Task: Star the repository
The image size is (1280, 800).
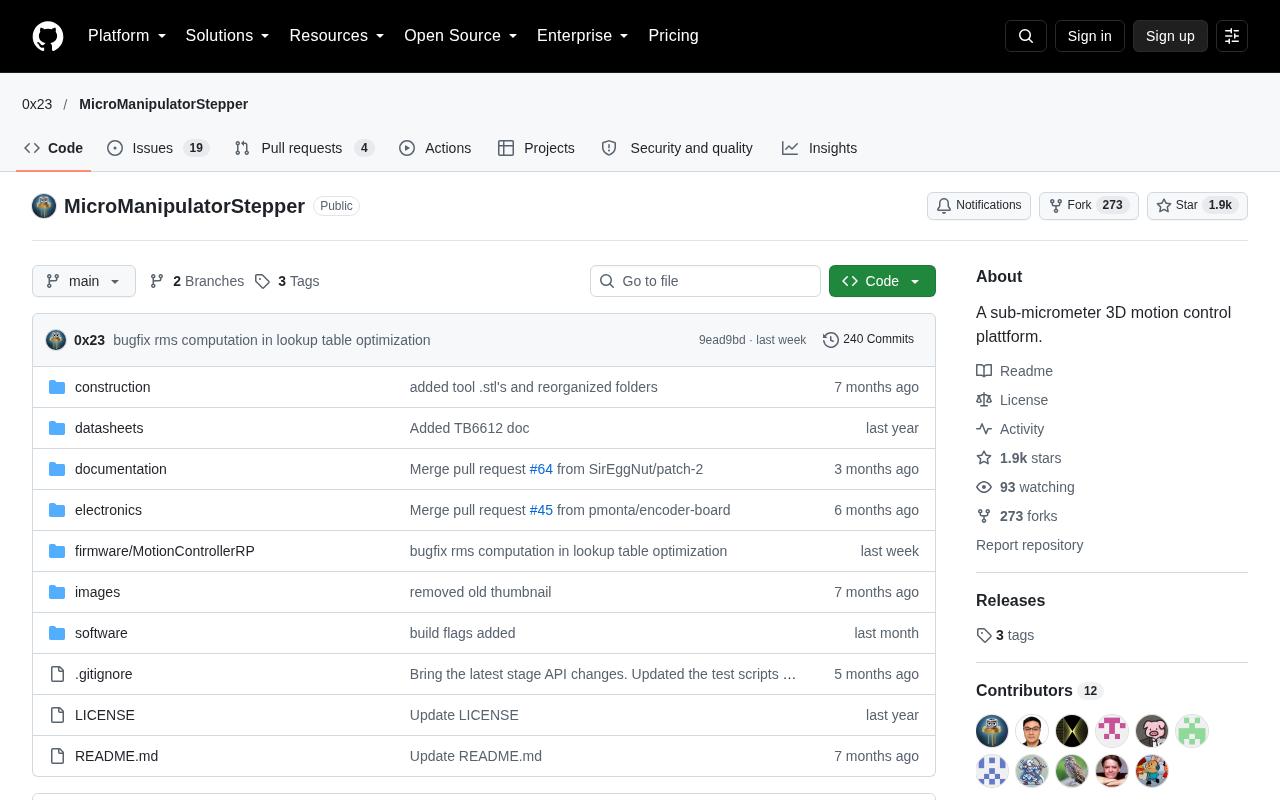Action: (1197, 206)
